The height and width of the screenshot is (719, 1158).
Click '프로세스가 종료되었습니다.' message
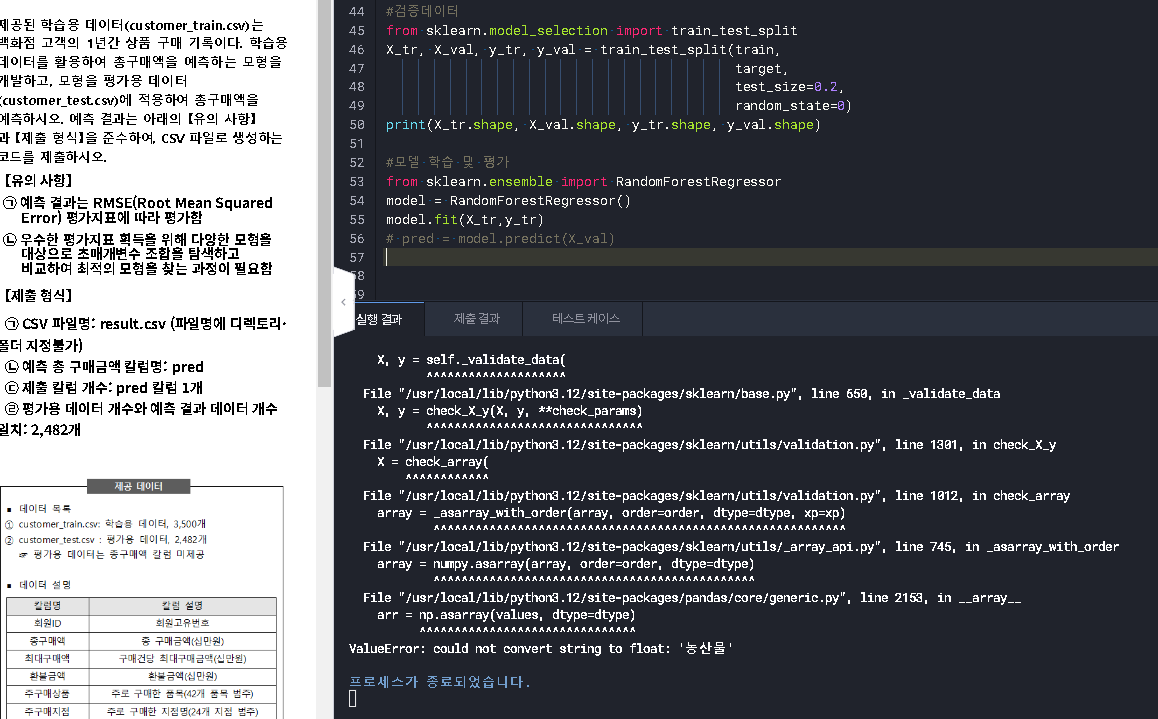439,681
